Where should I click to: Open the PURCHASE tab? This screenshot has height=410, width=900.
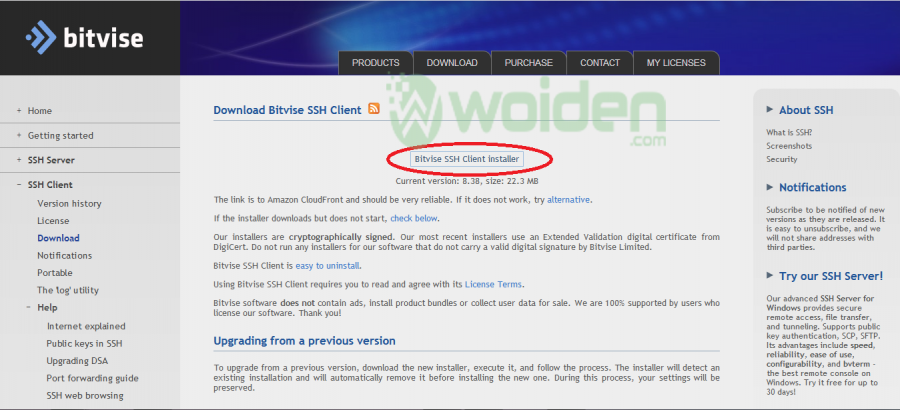[529, 63]
